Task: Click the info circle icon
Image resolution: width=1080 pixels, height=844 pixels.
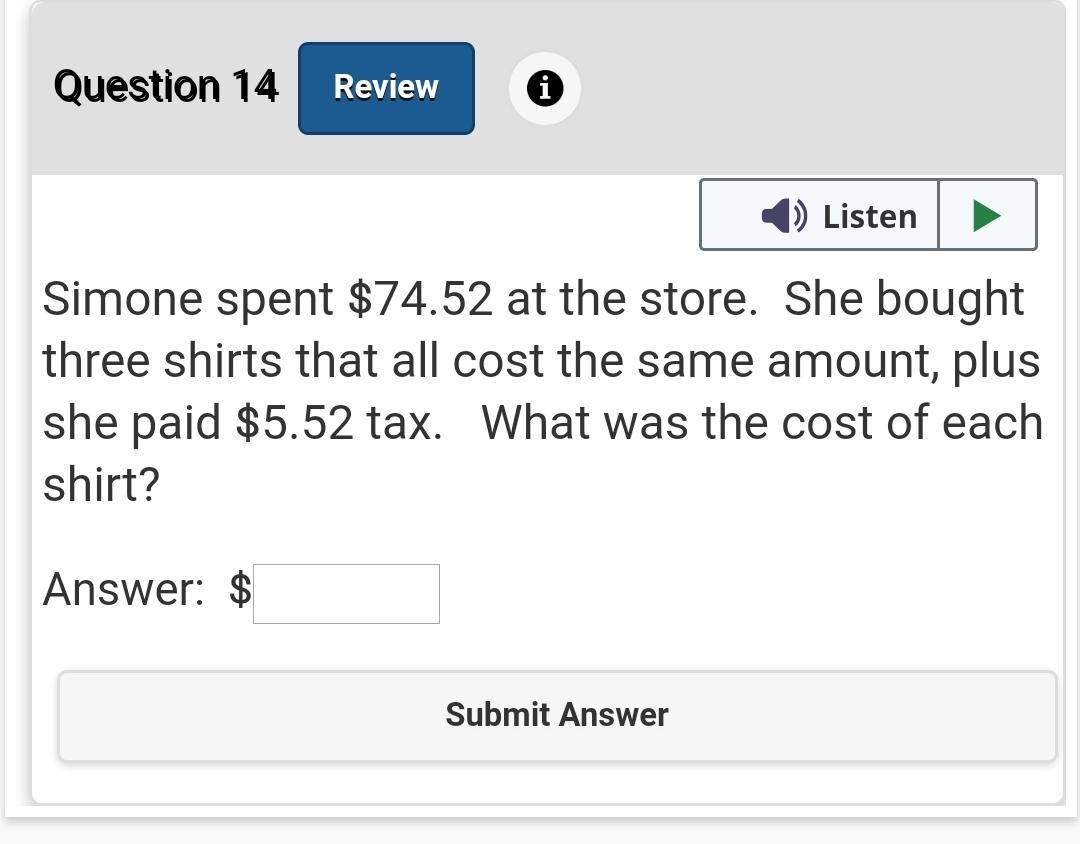Action: coord(544,89)
